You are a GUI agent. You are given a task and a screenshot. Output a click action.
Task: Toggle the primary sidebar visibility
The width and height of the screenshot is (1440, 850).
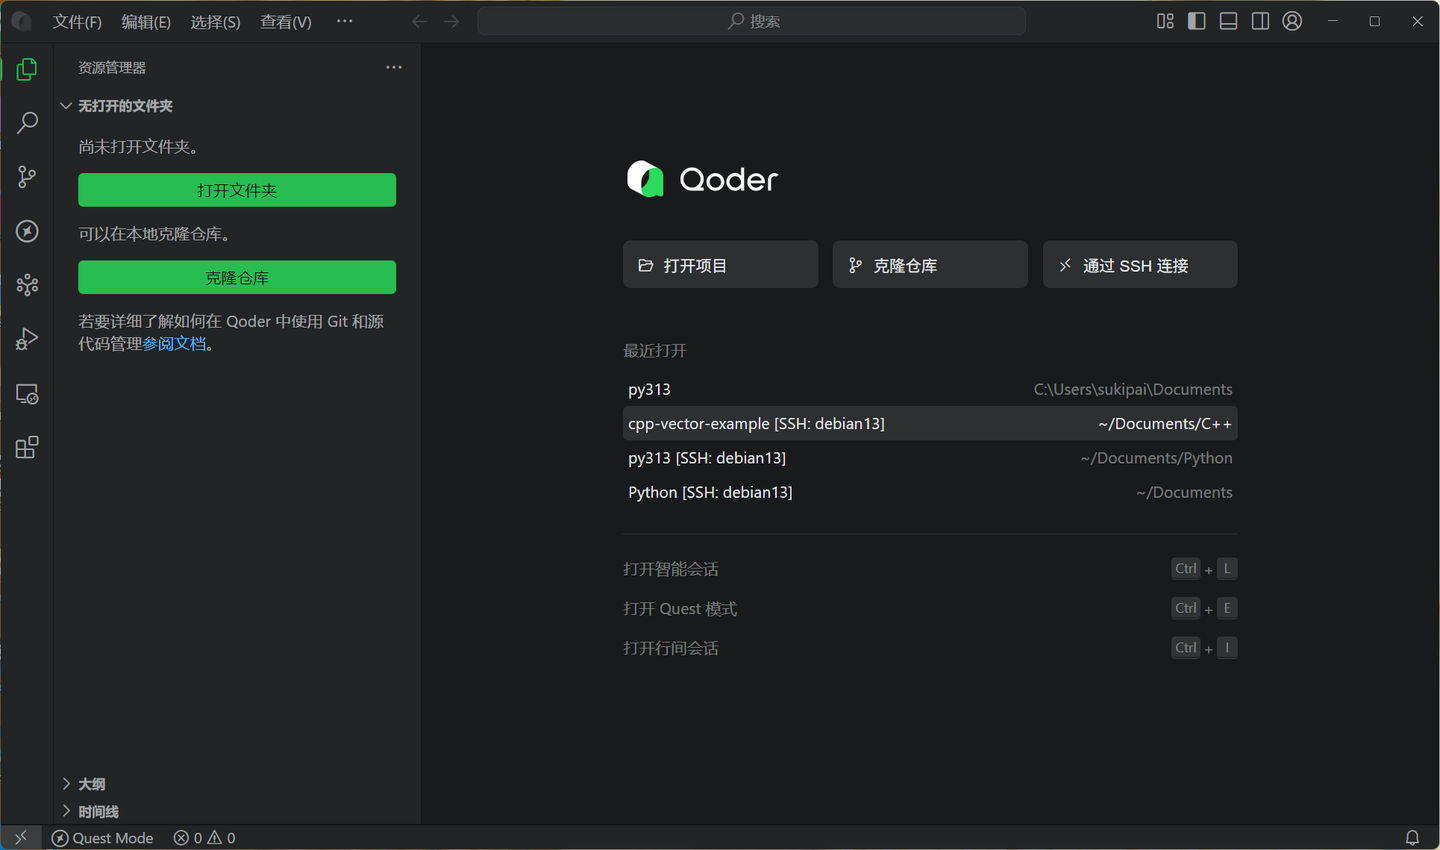pyautogui.click(x=1196, y=21)
